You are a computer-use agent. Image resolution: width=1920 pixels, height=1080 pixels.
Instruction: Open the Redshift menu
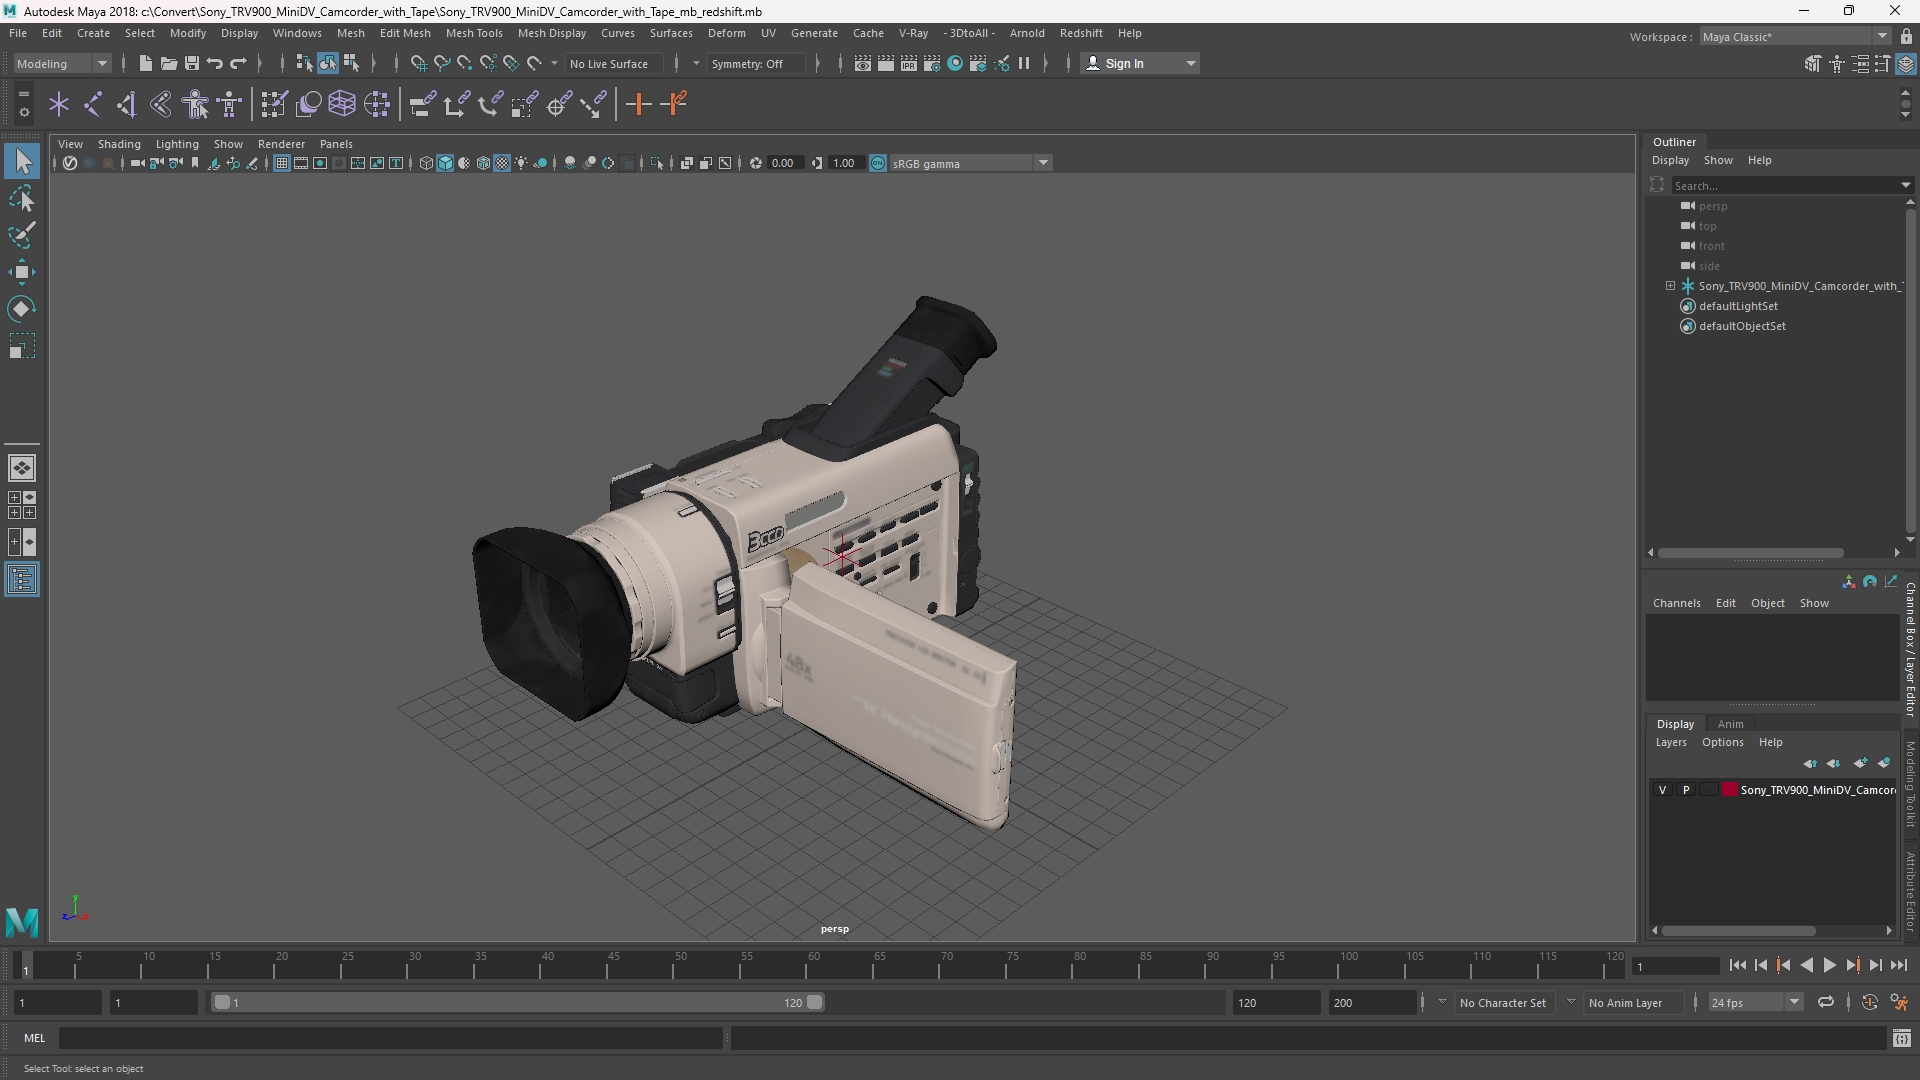pyautogui.click(x=1081, y=33)
